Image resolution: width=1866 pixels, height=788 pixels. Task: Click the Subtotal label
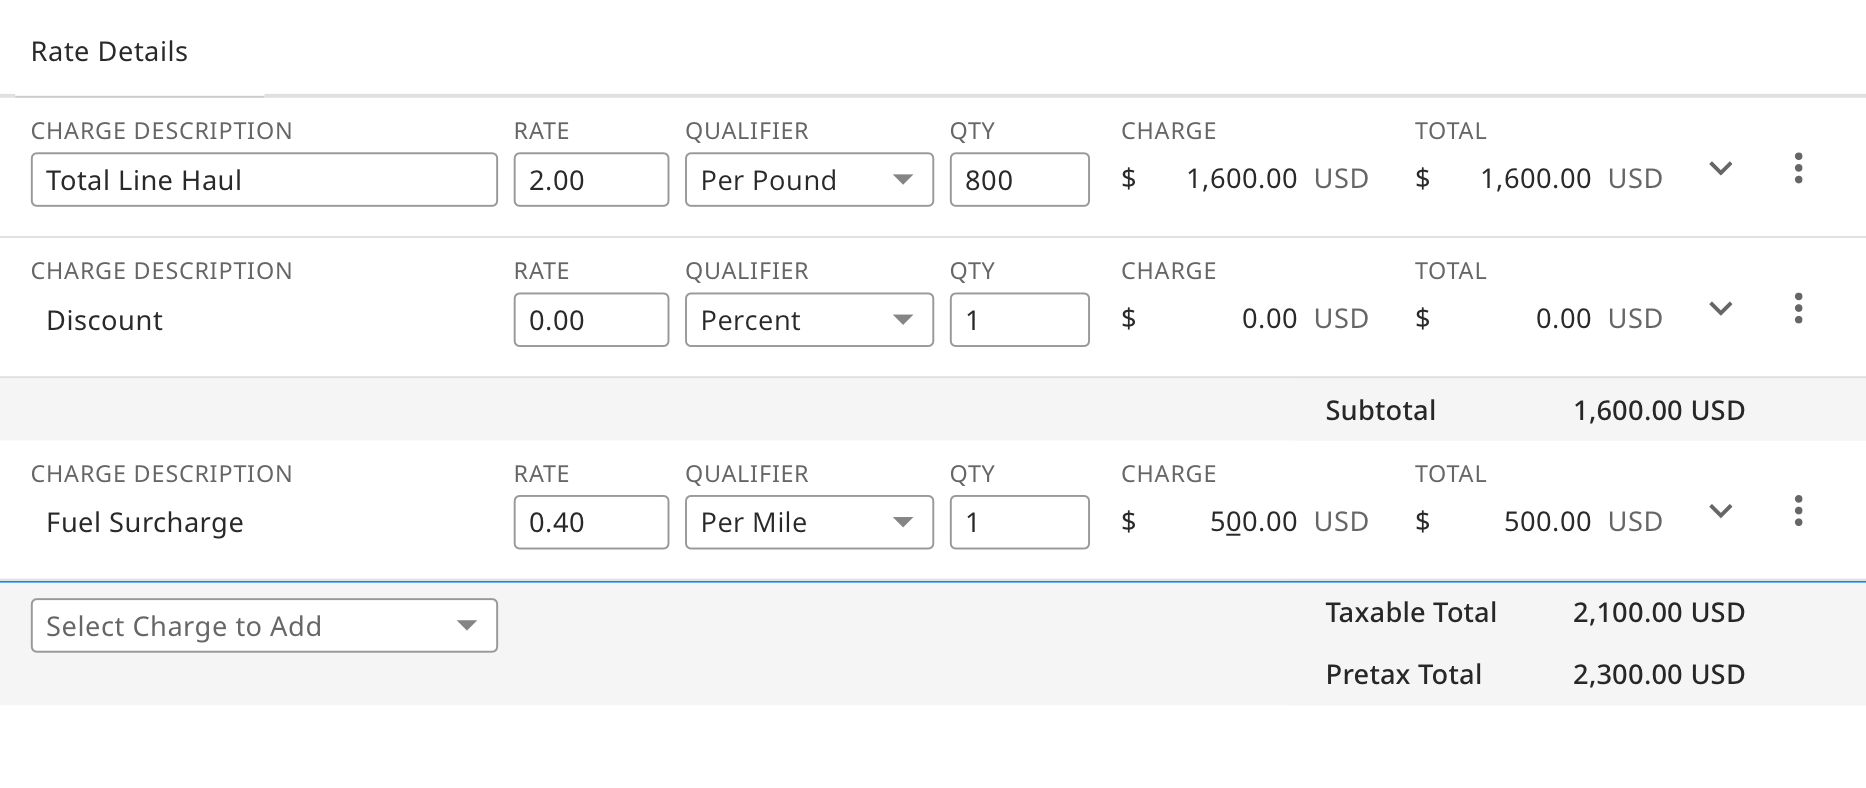pyautogui.click(x=1380, y=410)
